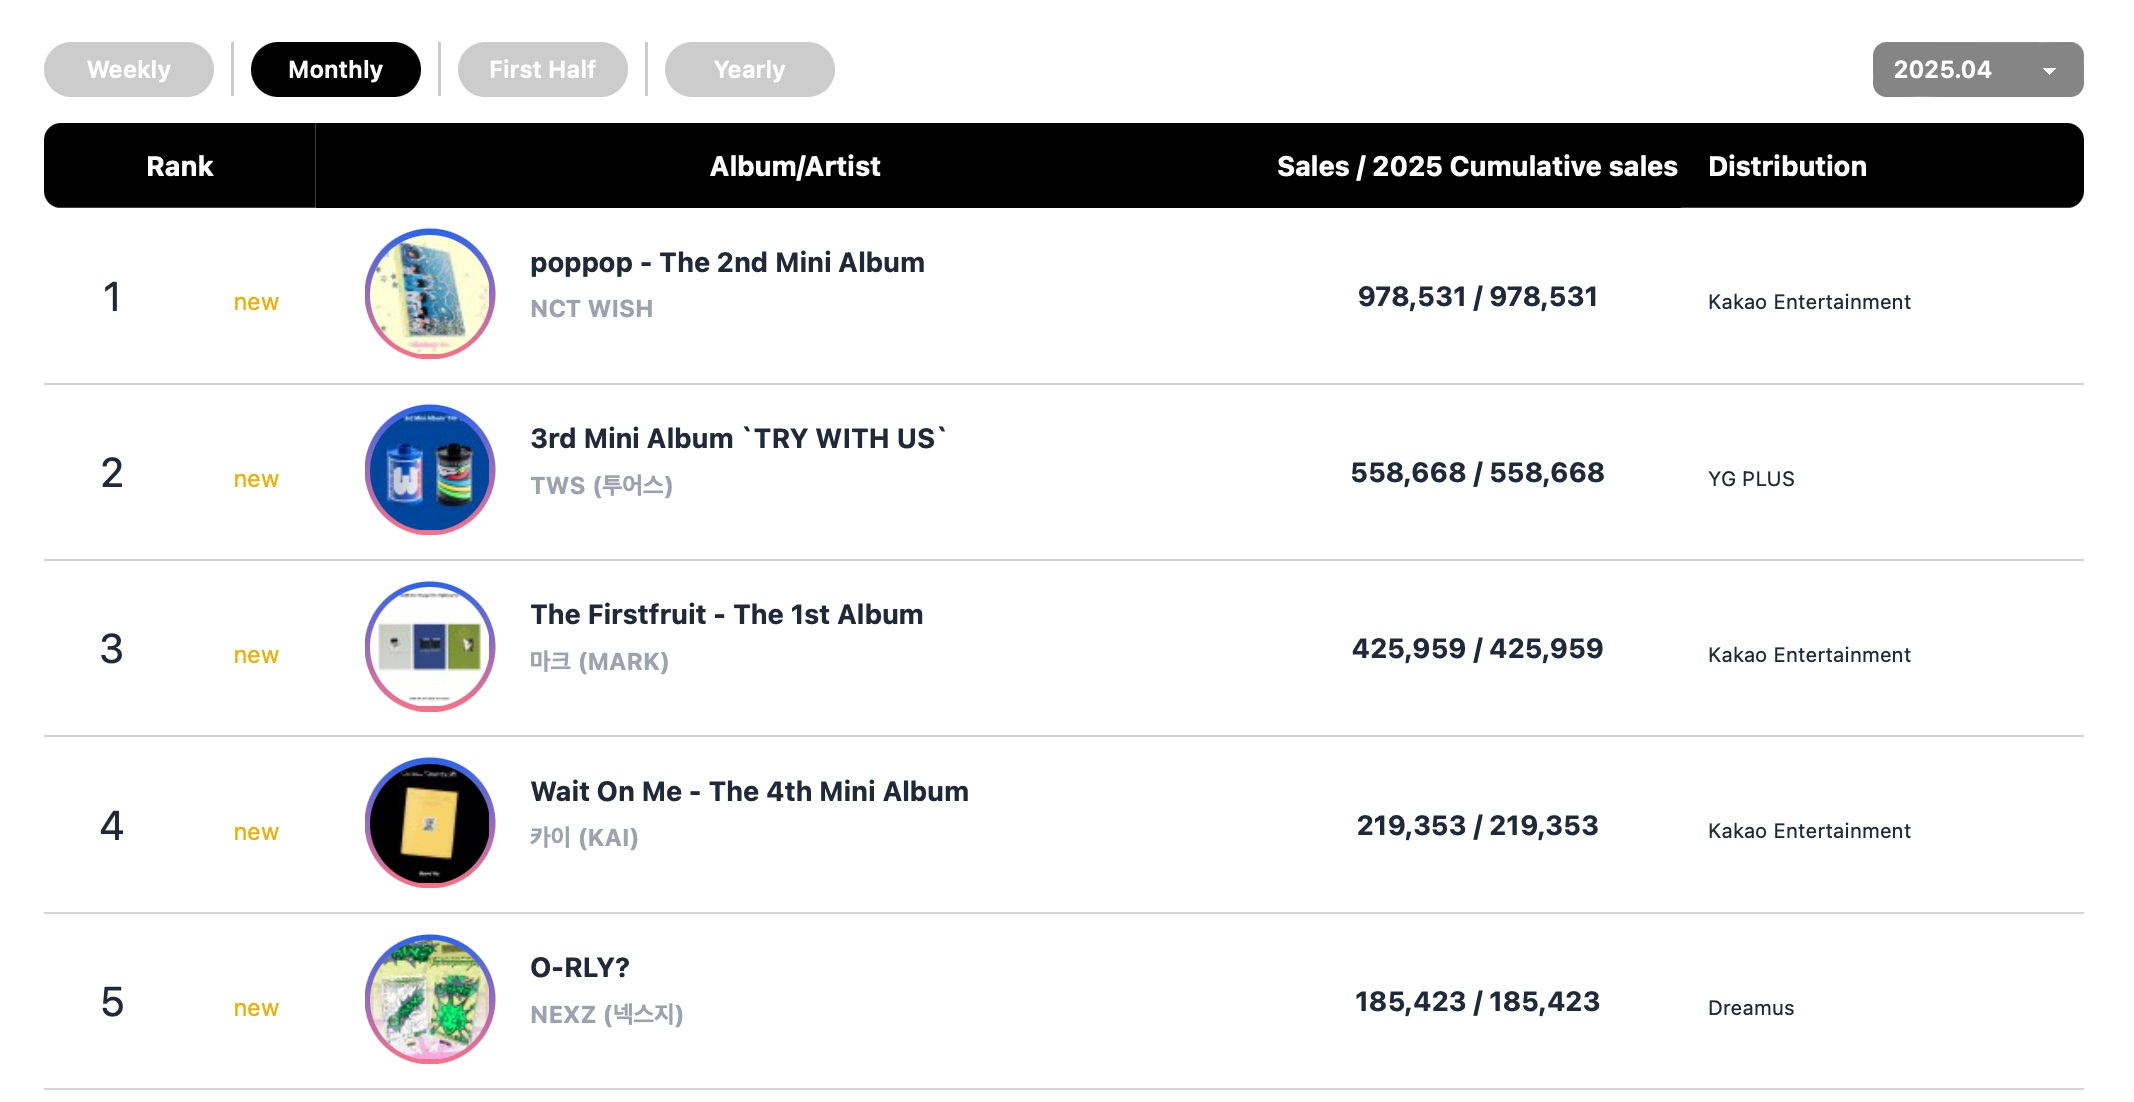The image size is (2134, 1102).
Task: Expand date selector using the arrow
Action: point(2049,71)
